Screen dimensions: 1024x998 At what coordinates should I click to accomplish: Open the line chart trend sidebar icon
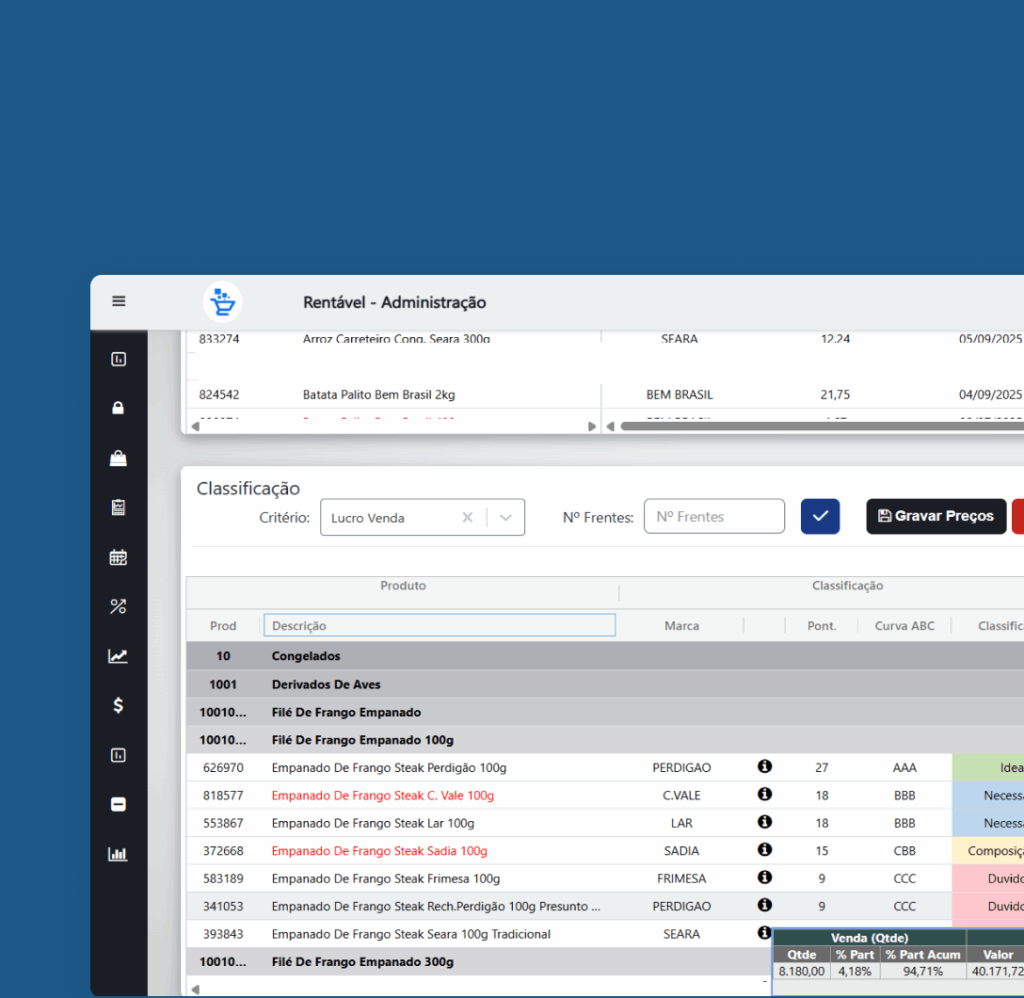118,656
